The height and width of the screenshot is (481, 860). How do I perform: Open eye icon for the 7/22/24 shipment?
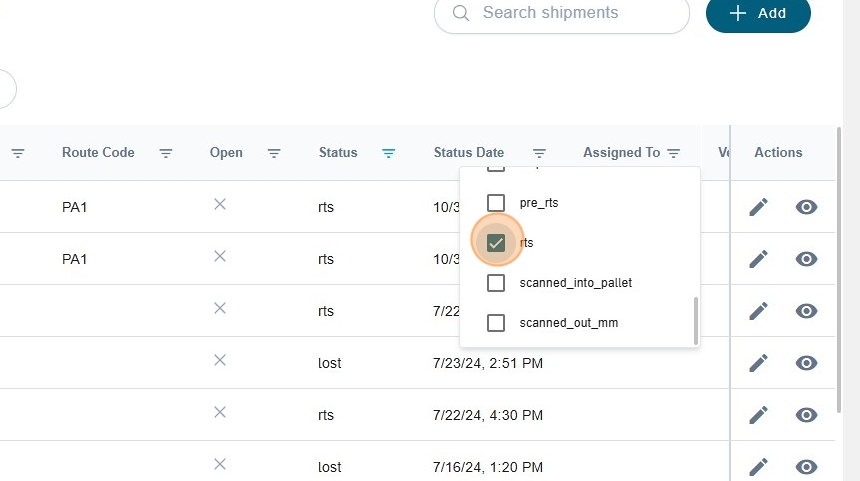coord(807,415)
